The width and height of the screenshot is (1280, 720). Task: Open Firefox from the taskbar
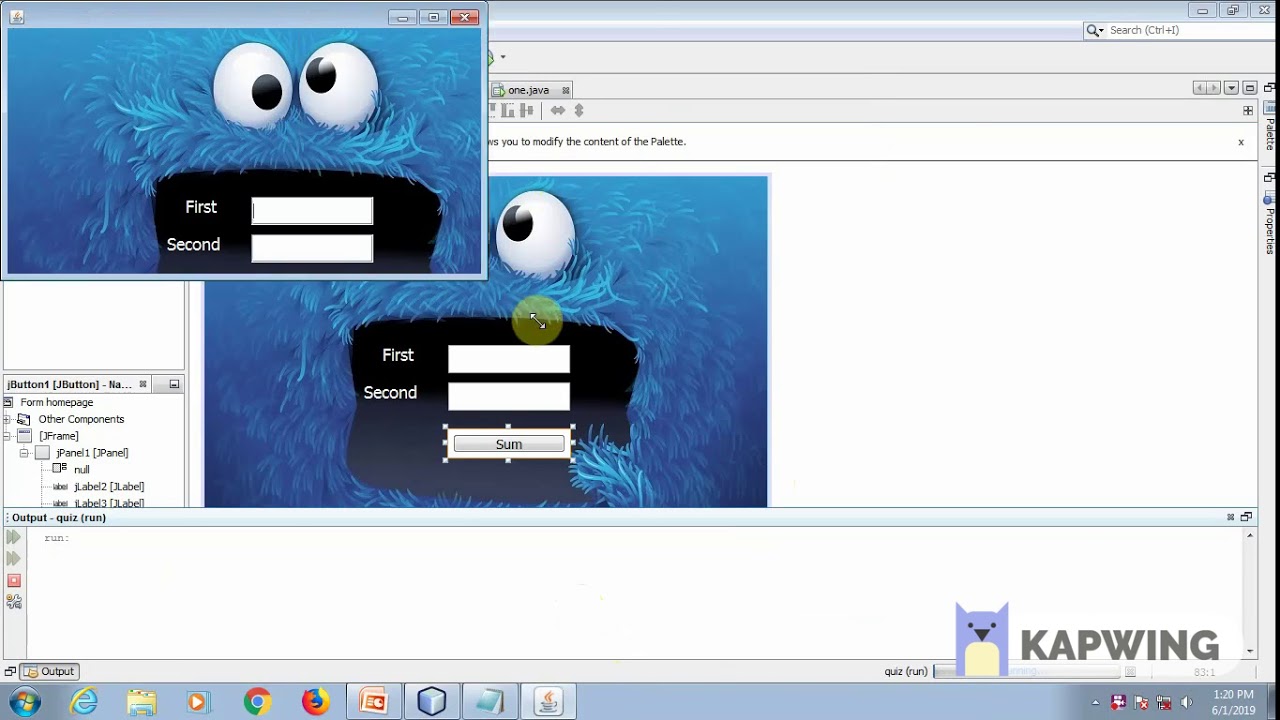[x=315, y=702]
